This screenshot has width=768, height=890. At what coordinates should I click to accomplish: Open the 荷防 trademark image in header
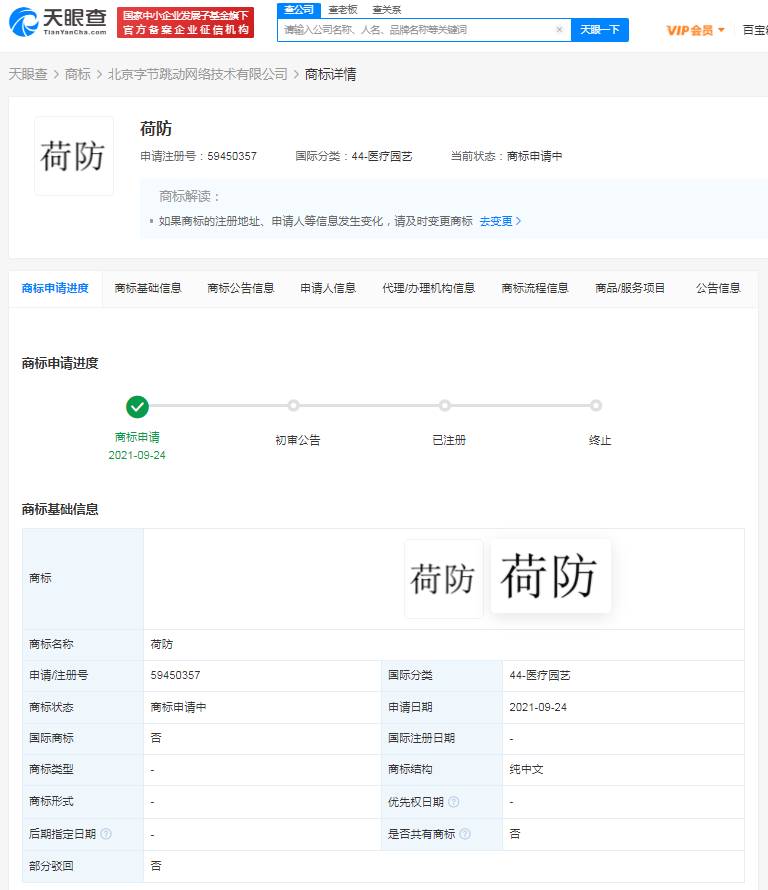[x=74, y=156]
